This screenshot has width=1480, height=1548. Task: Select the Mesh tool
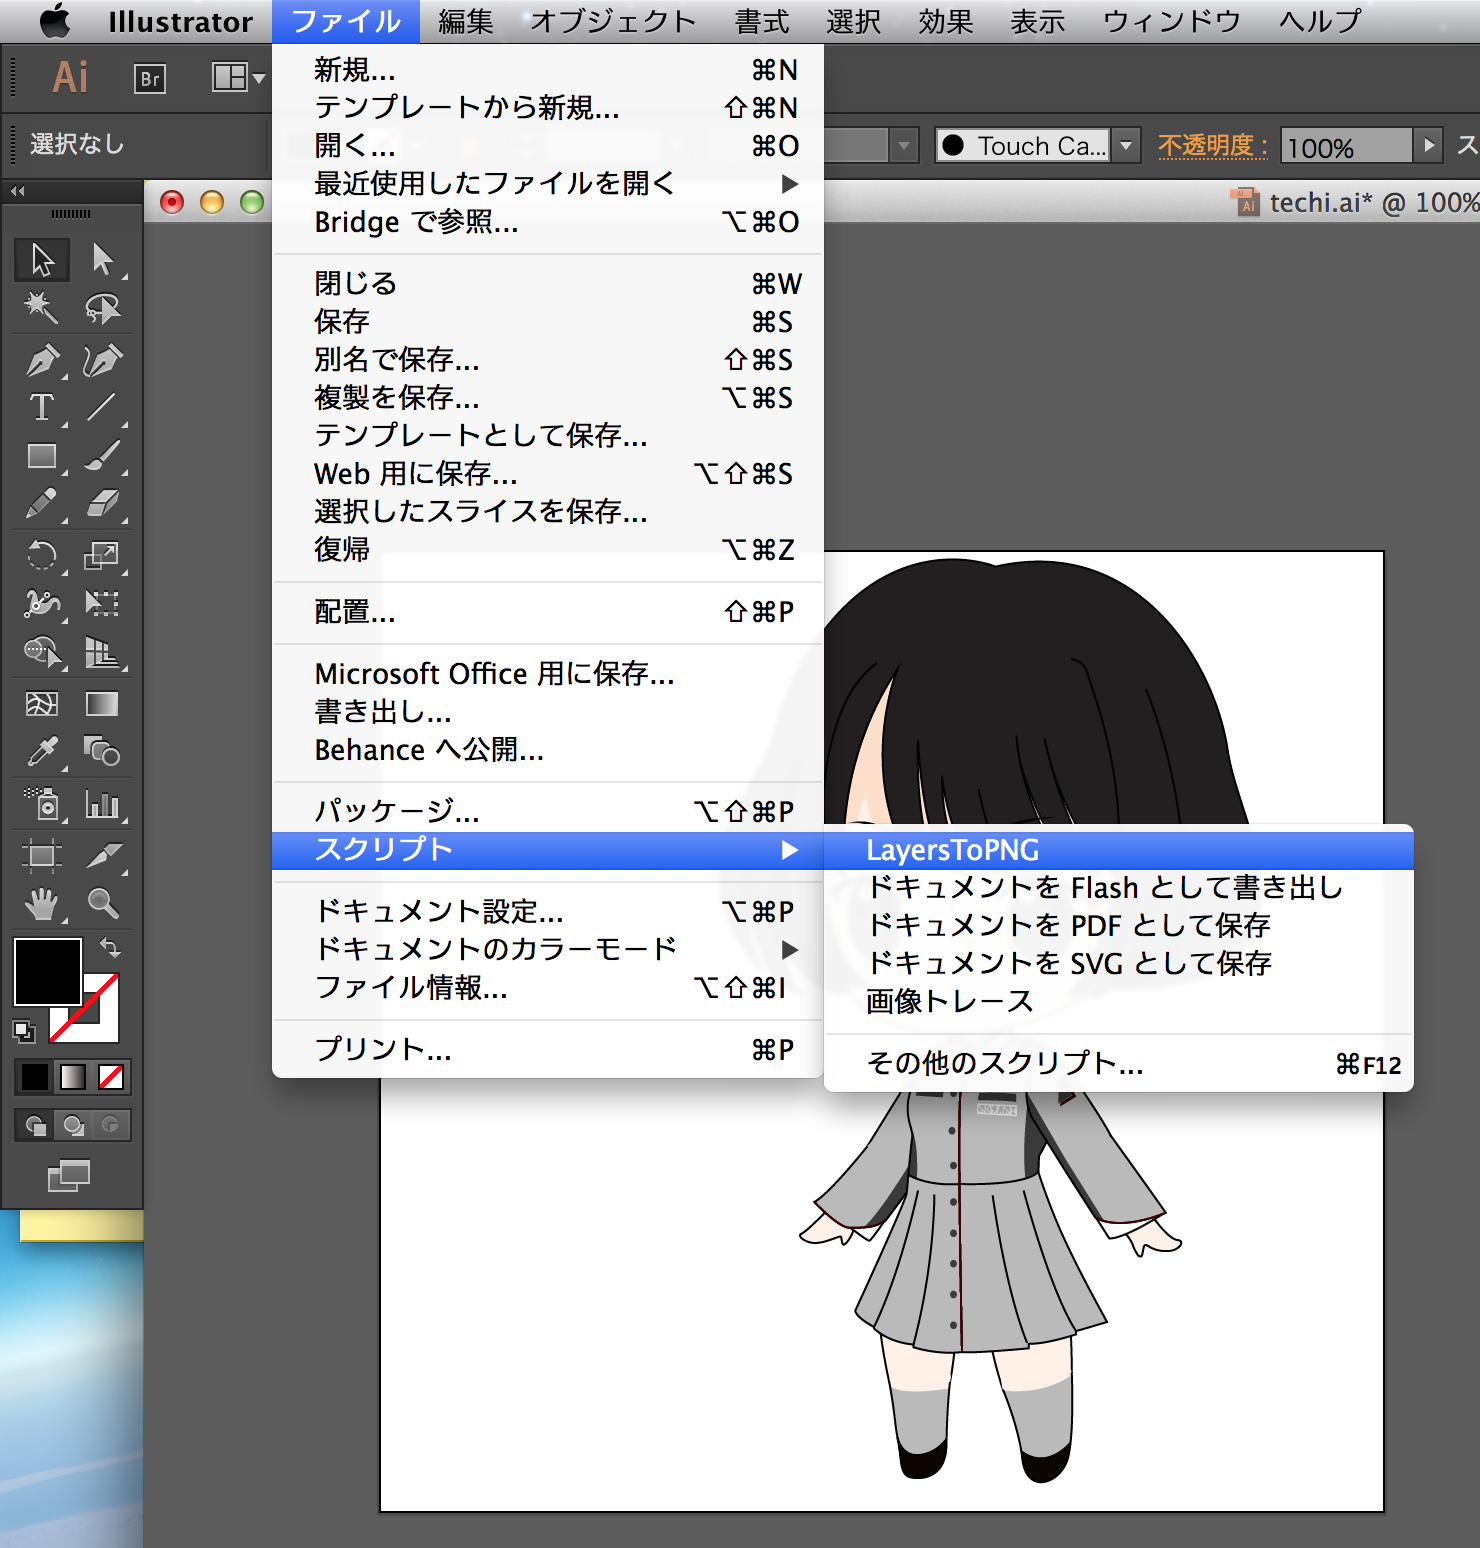[x=42, y=704]
